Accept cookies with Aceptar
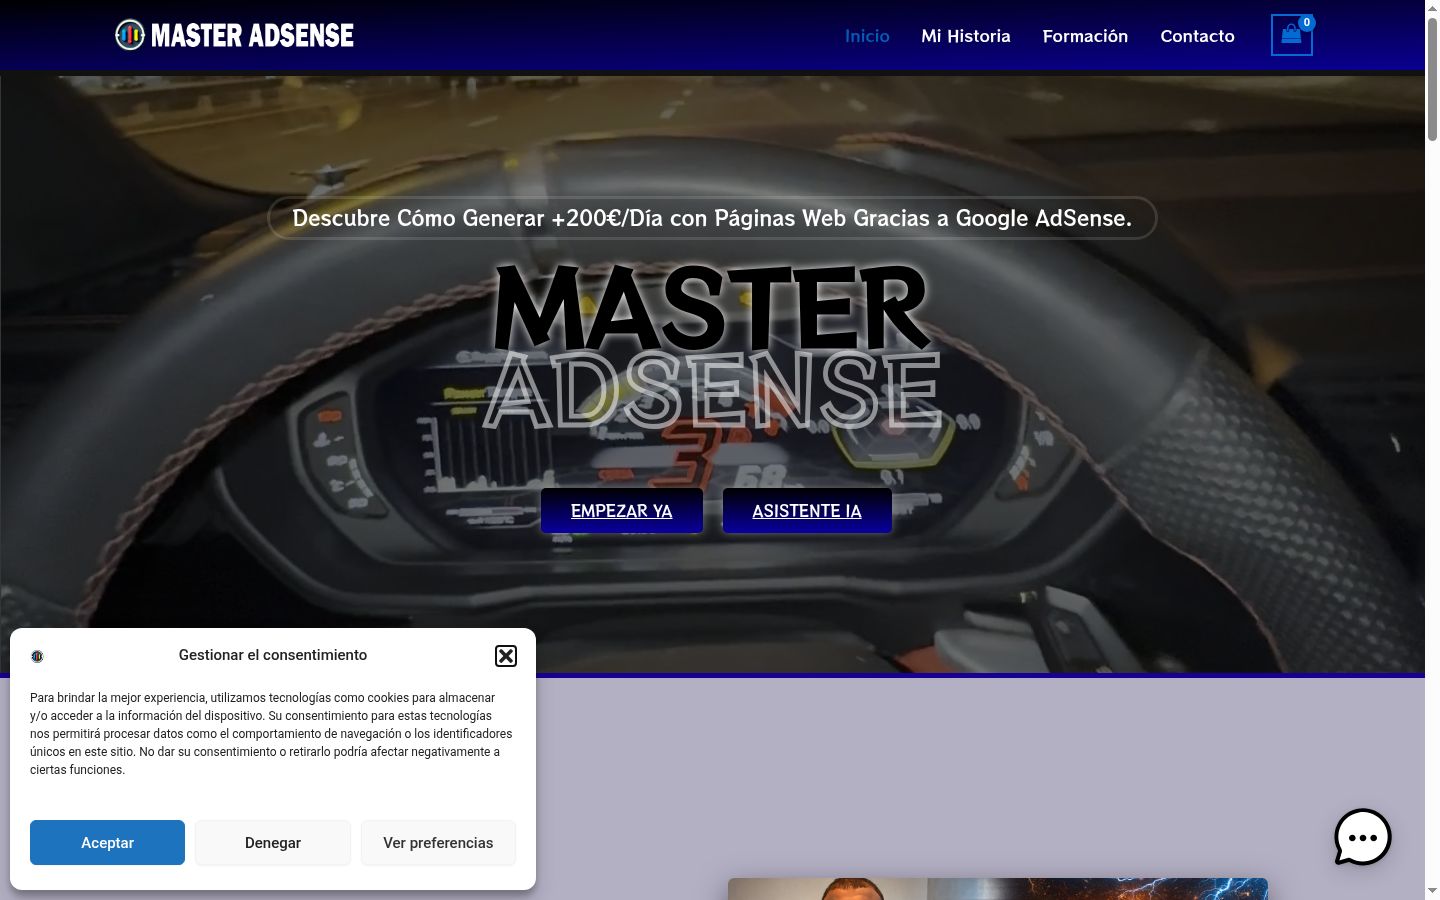The image size is (1440, 900). point(107,842)
